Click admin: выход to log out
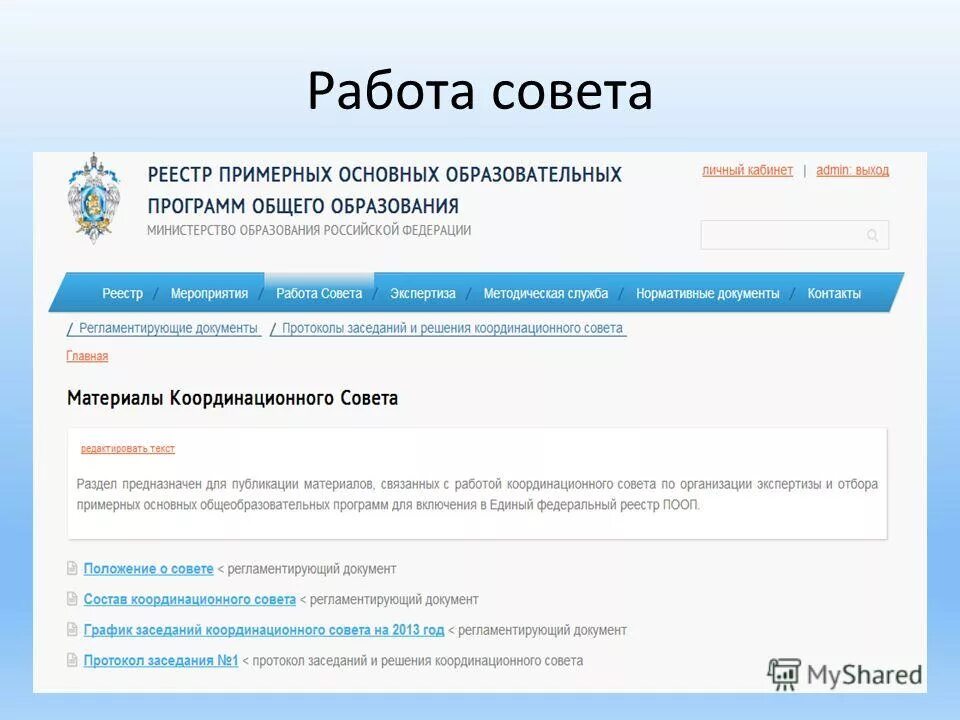Screen dimensions: 960x720 click(852, 170)
